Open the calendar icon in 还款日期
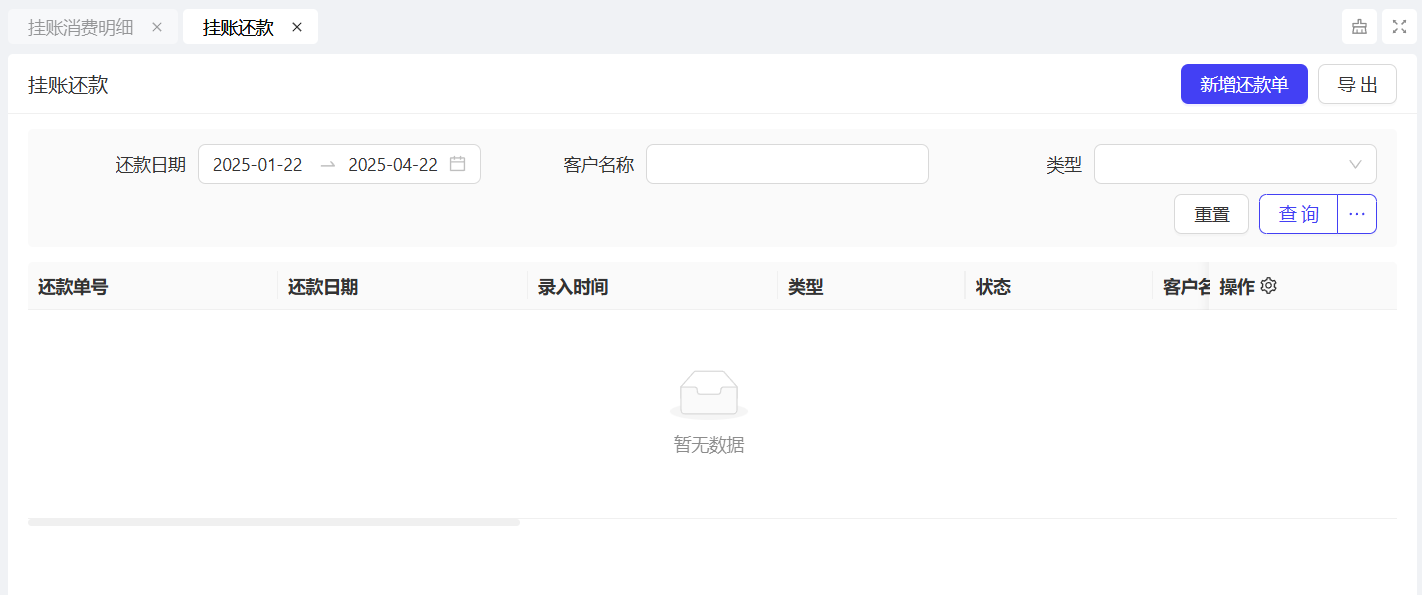Image resolution: width=1422 pixels, height=595 pixels. point(457,164)
